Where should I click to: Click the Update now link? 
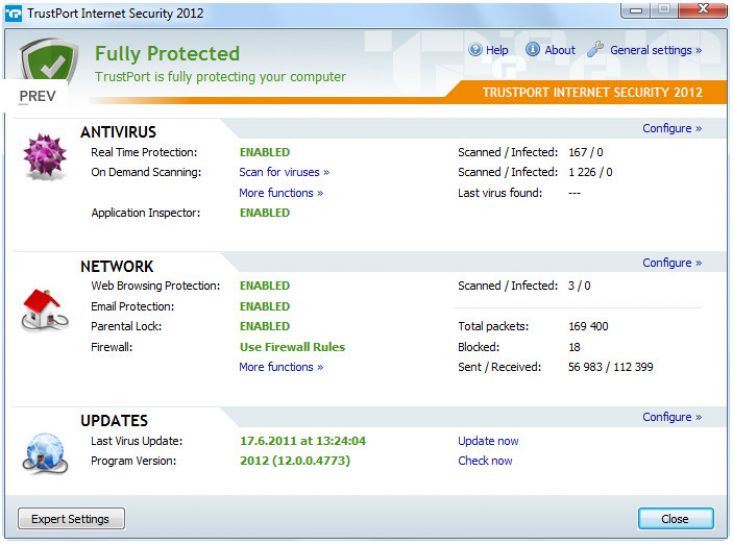pyautogui.click(x=488, y=441)
